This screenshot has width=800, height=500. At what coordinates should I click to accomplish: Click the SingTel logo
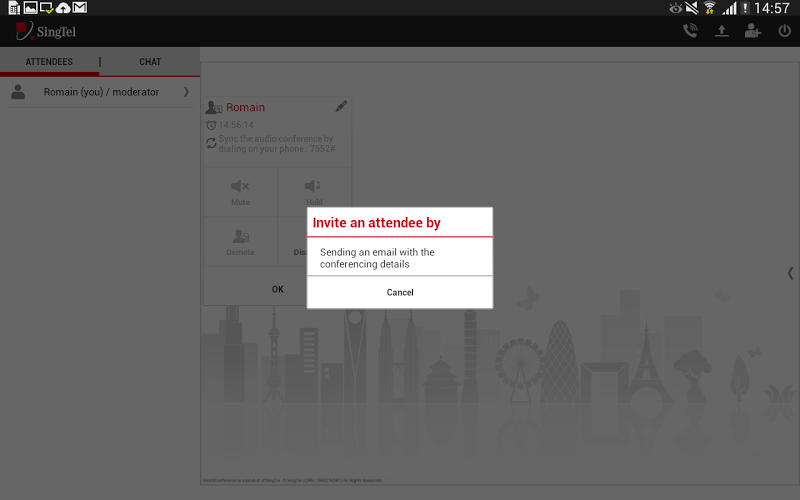tap(46, 31)
